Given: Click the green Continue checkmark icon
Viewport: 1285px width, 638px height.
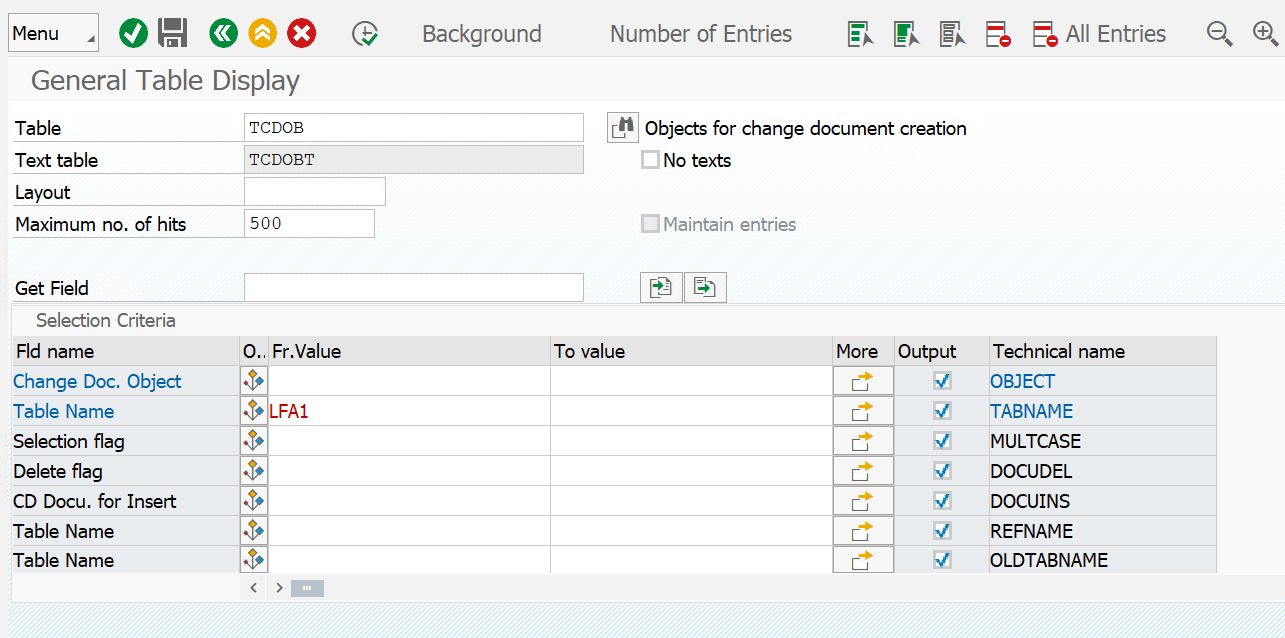Looking at the screenshot, I should (x=133, y=33).
